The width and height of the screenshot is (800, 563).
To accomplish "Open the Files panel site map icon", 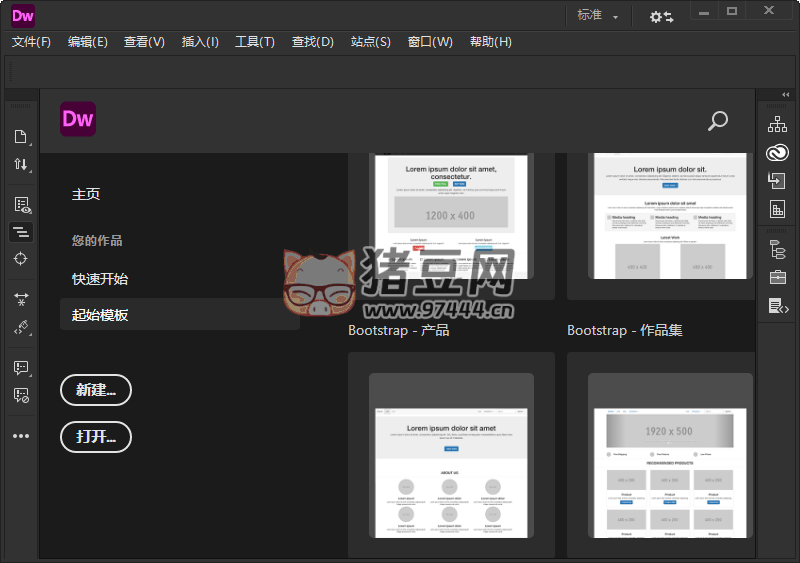I will tap(777, 124).
